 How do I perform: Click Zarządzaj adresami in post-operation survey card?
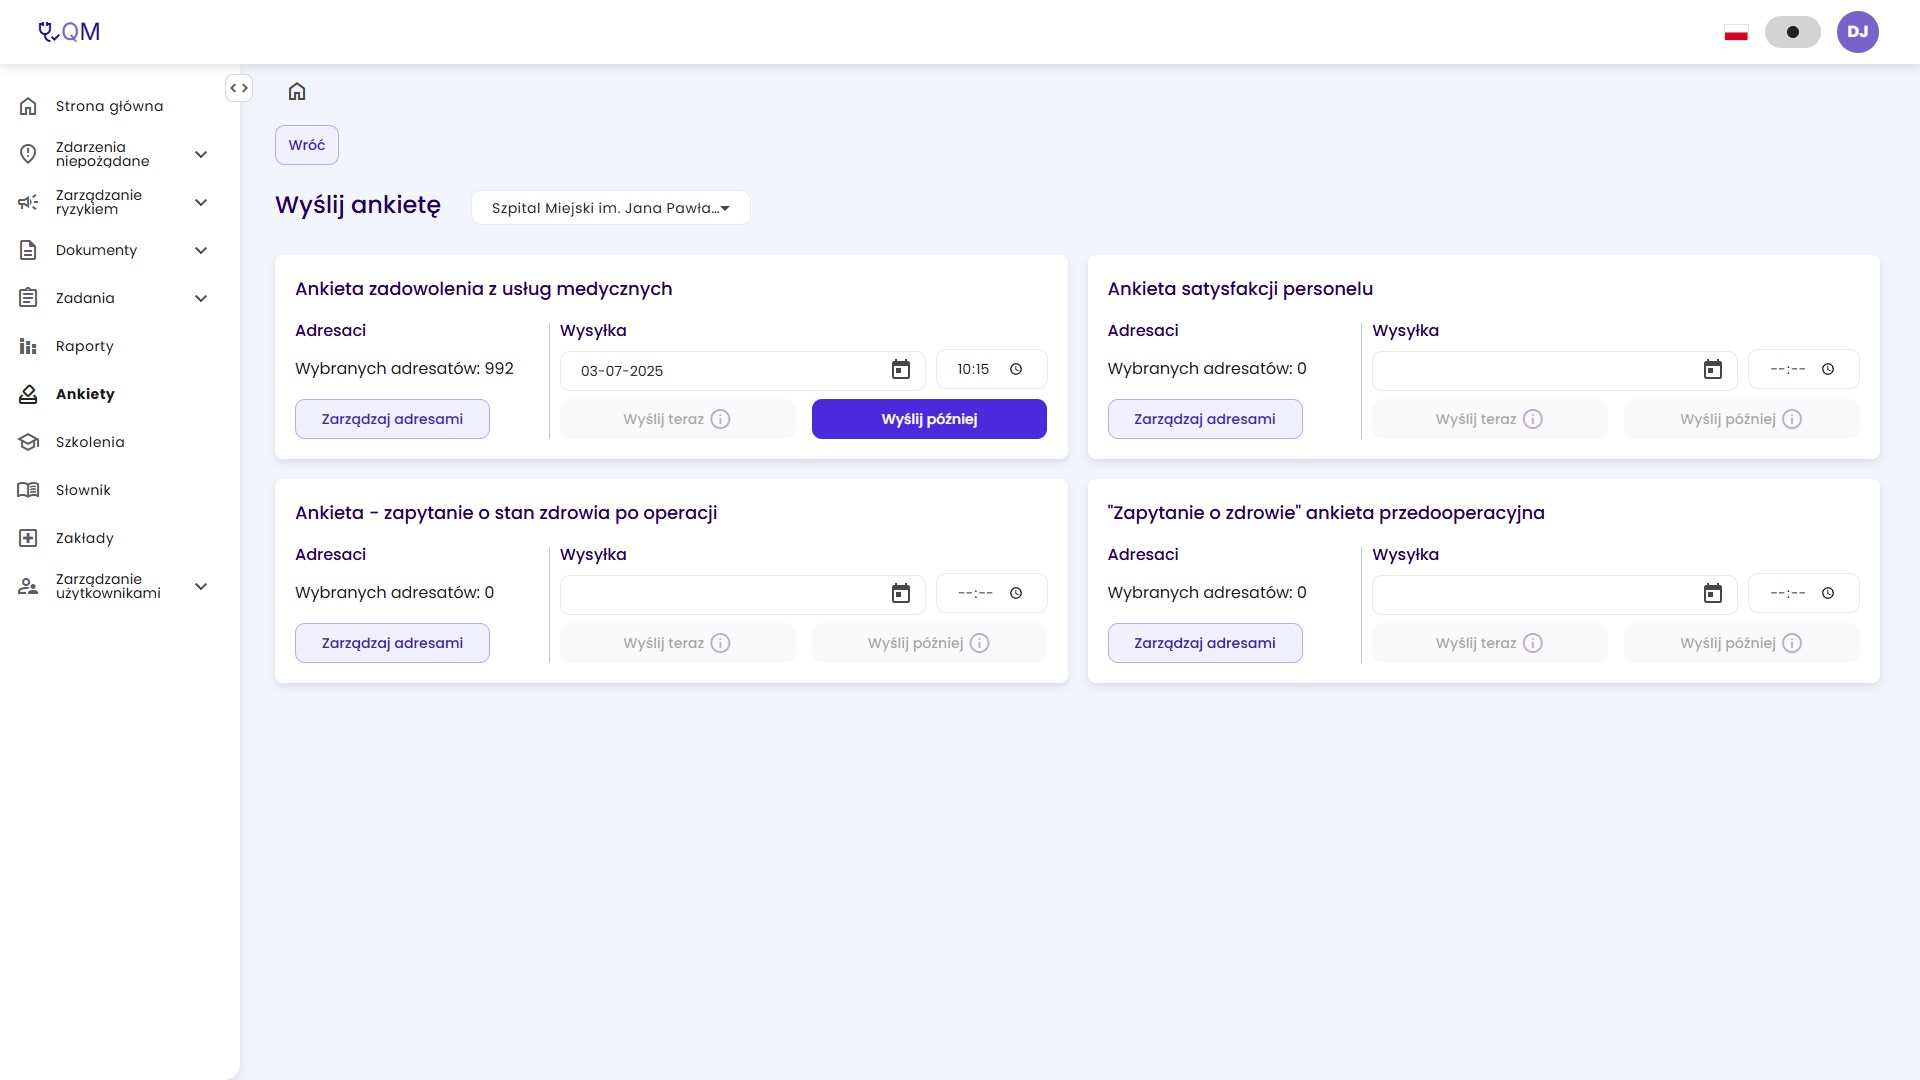pyautogui.click(x=392, y=643)
